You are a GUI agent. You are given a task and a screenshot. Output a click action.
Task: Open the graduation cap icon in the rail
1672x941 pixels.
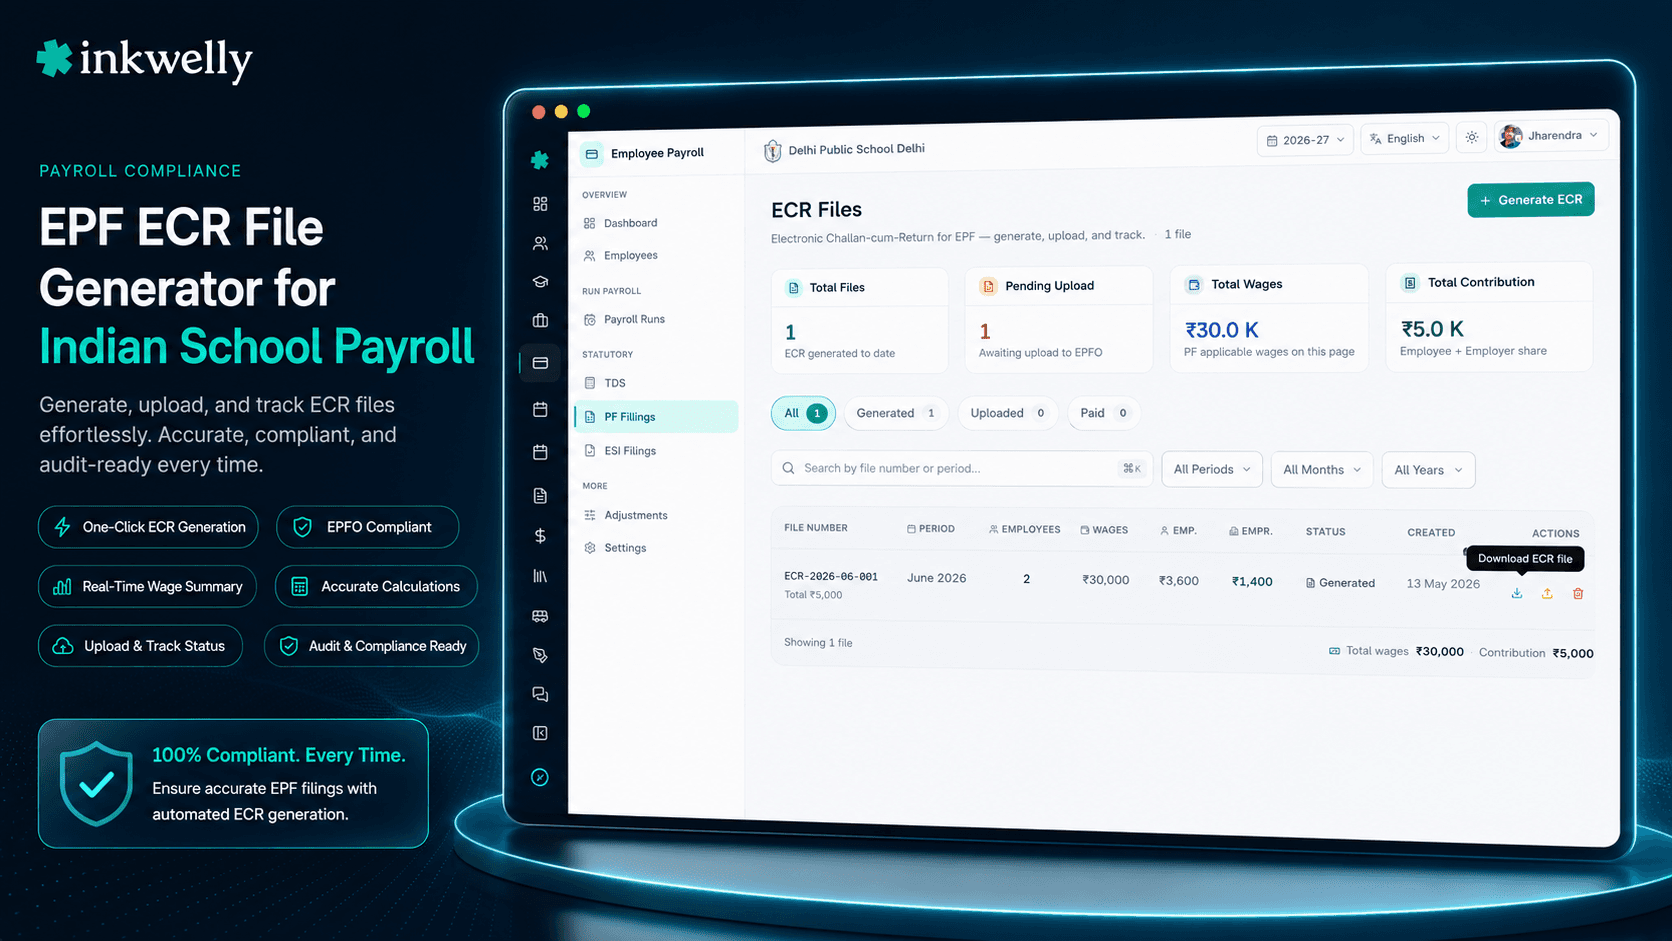[x=540, y=282]
